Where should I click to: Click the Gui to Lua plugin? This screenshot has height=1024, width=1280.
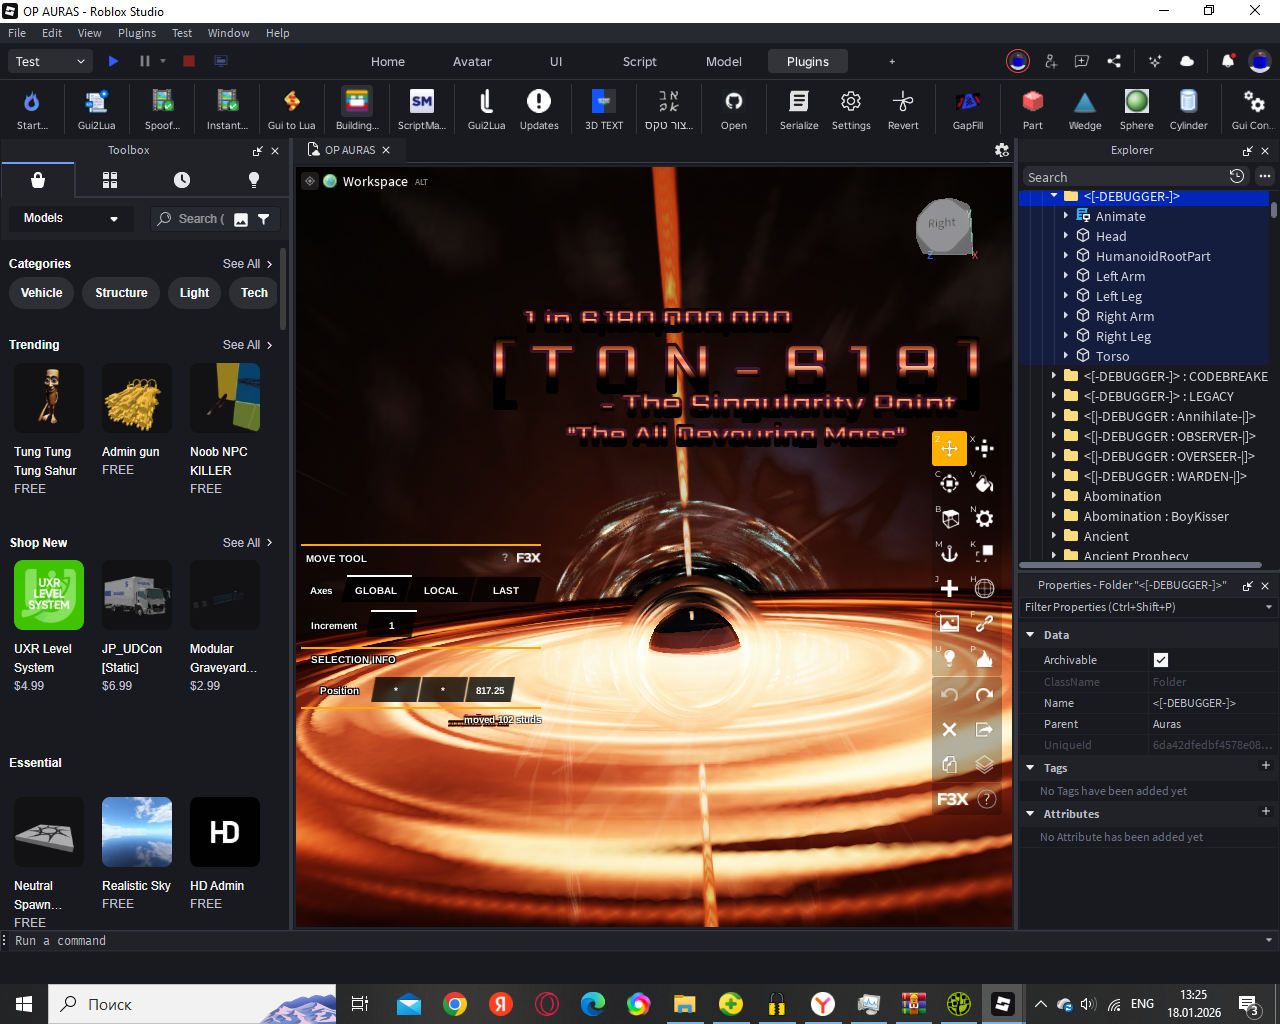291,108
